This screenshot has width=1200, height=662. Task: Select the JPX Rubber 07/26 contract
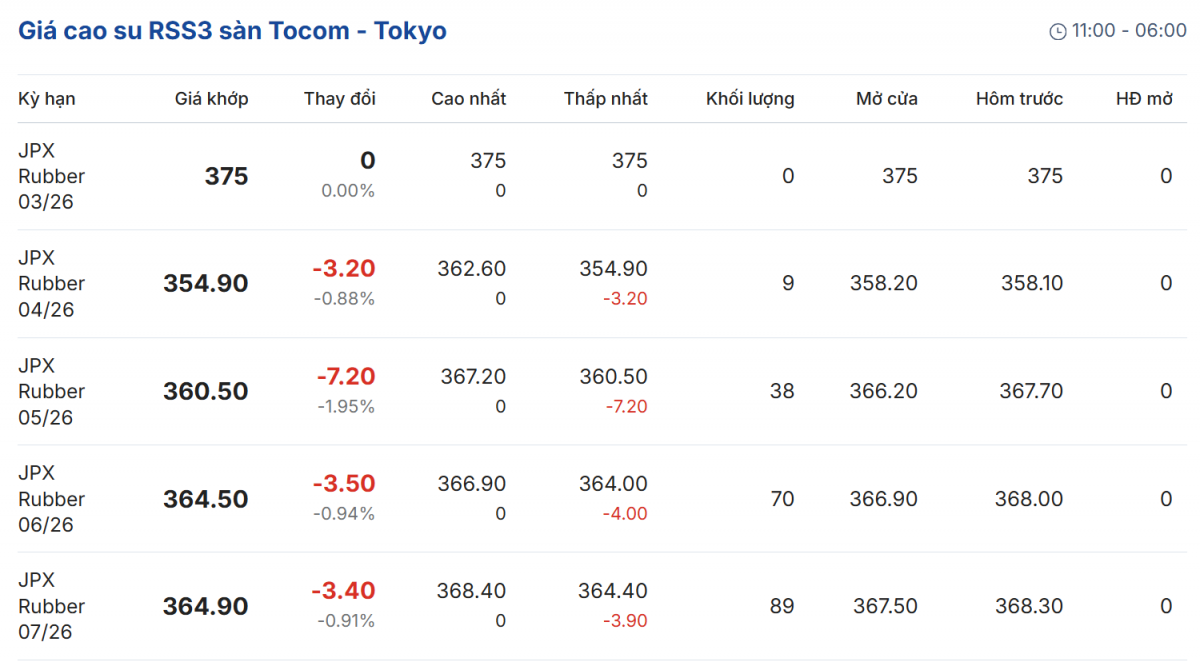click(x=52, y=606)
